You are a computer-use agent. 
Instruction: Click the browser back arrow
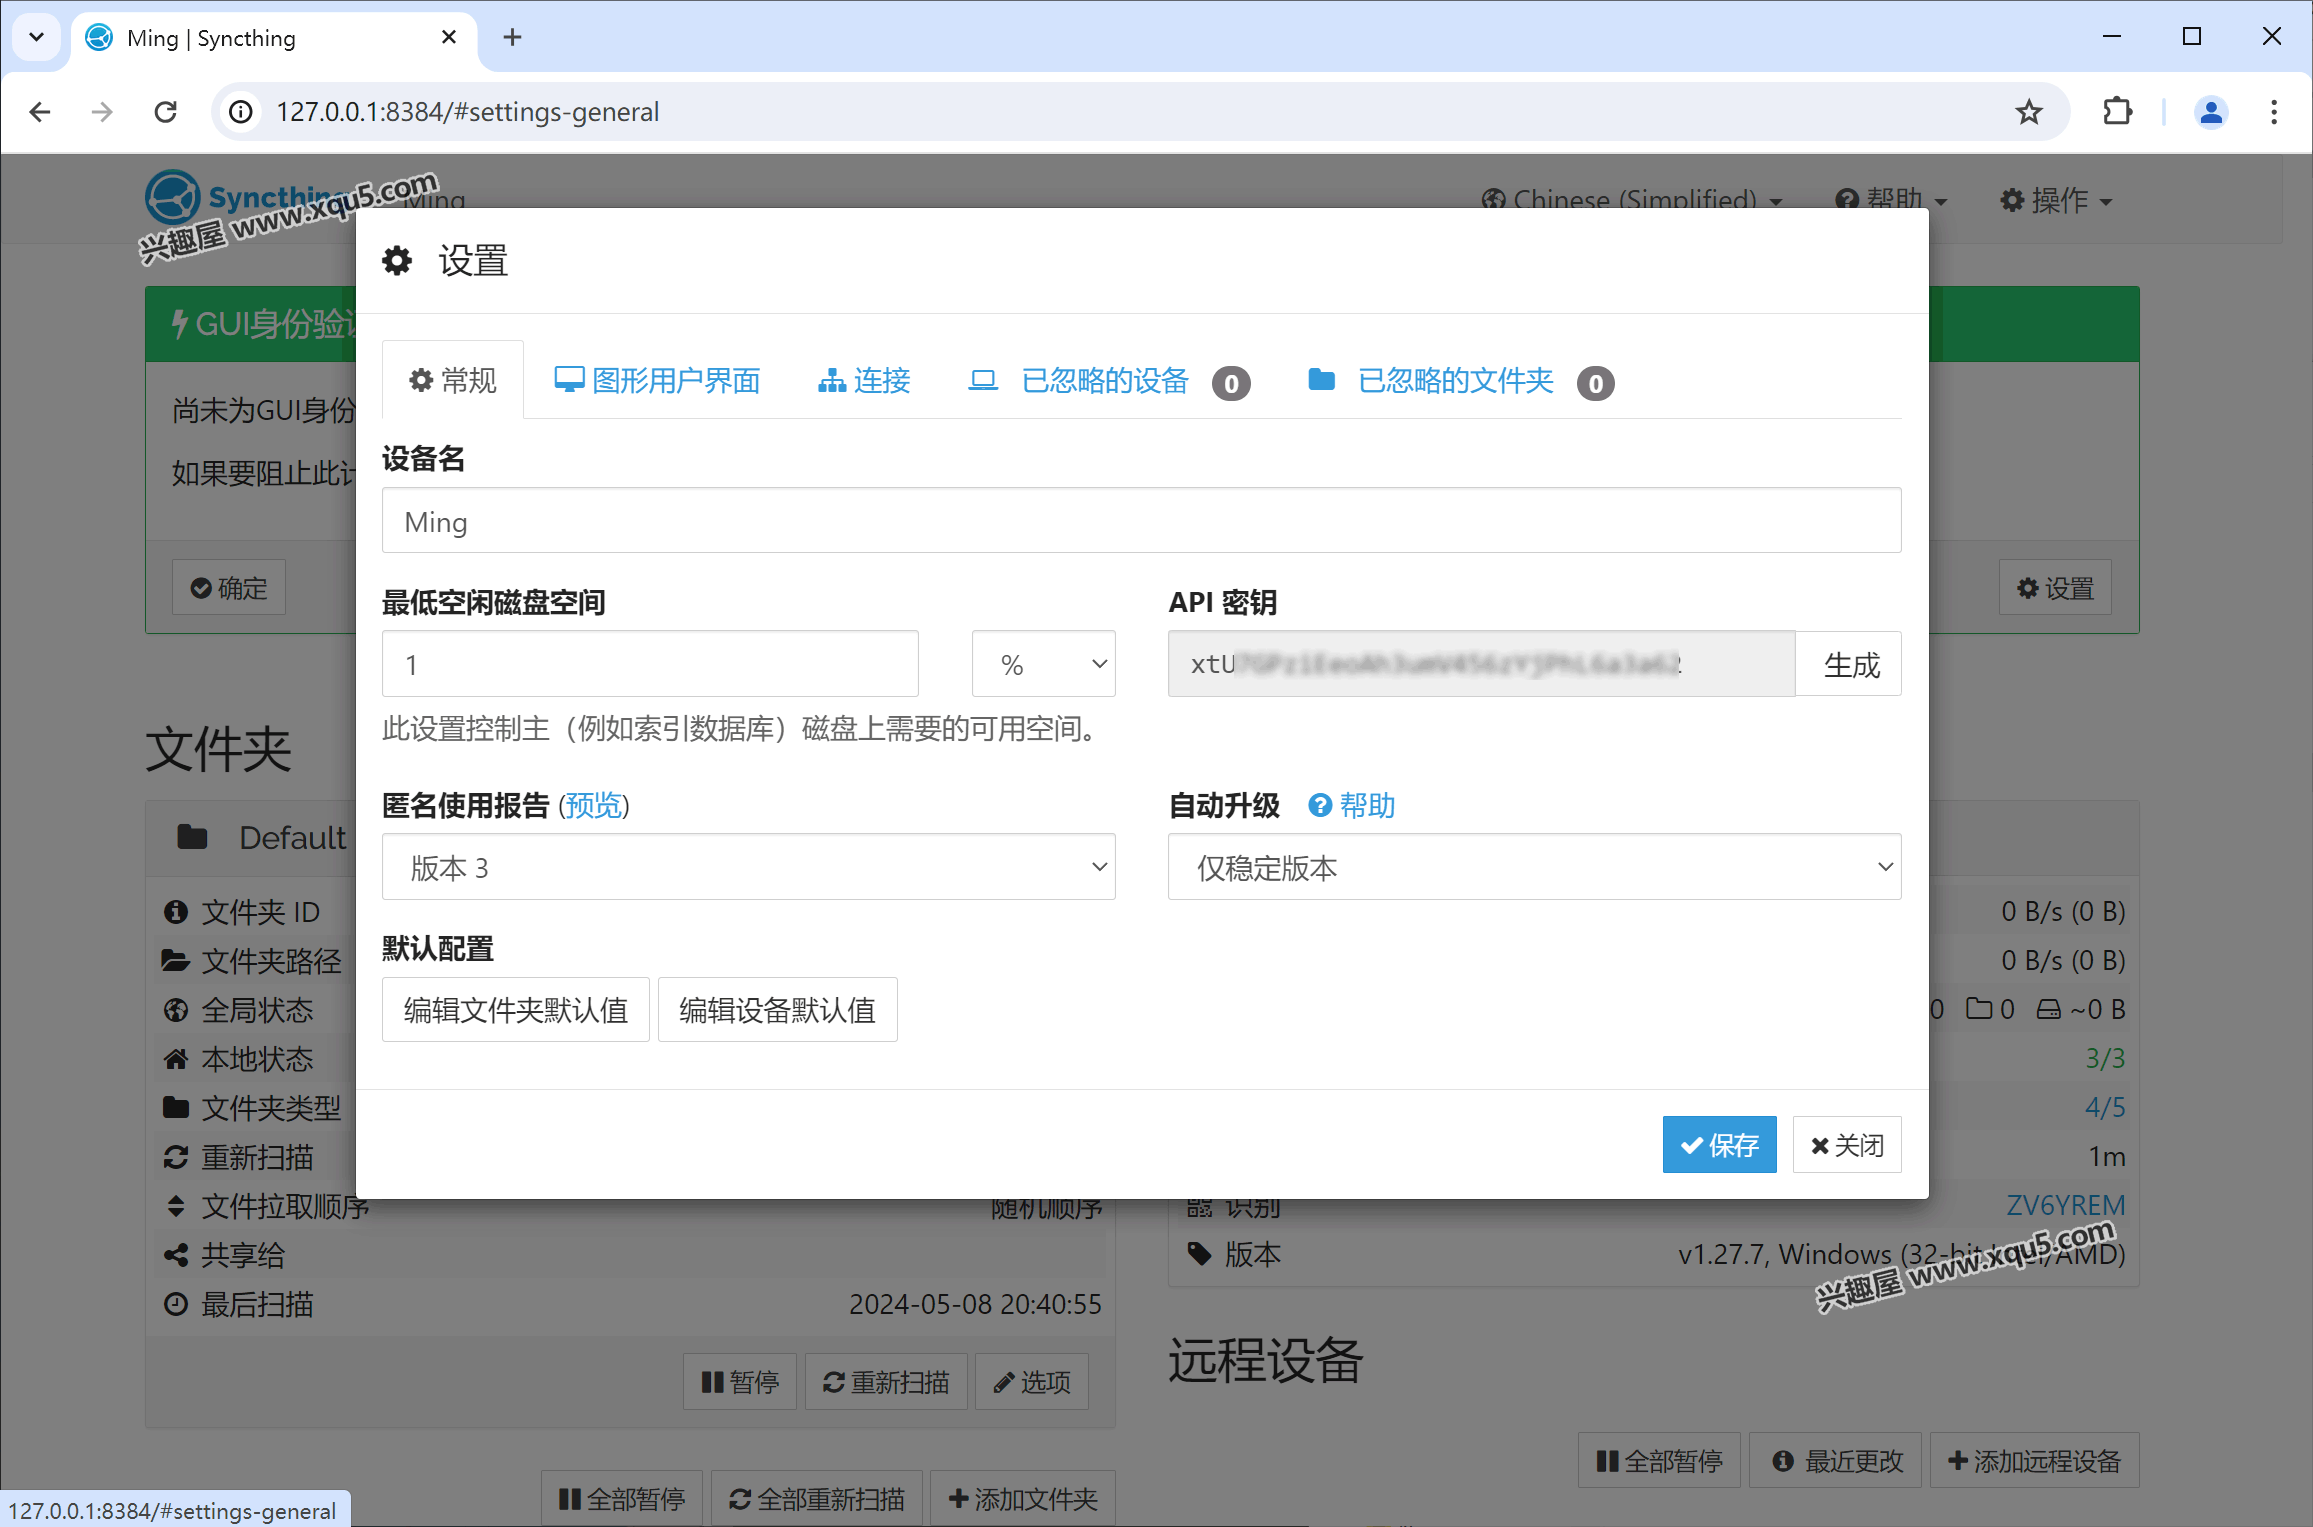[40, 112]
